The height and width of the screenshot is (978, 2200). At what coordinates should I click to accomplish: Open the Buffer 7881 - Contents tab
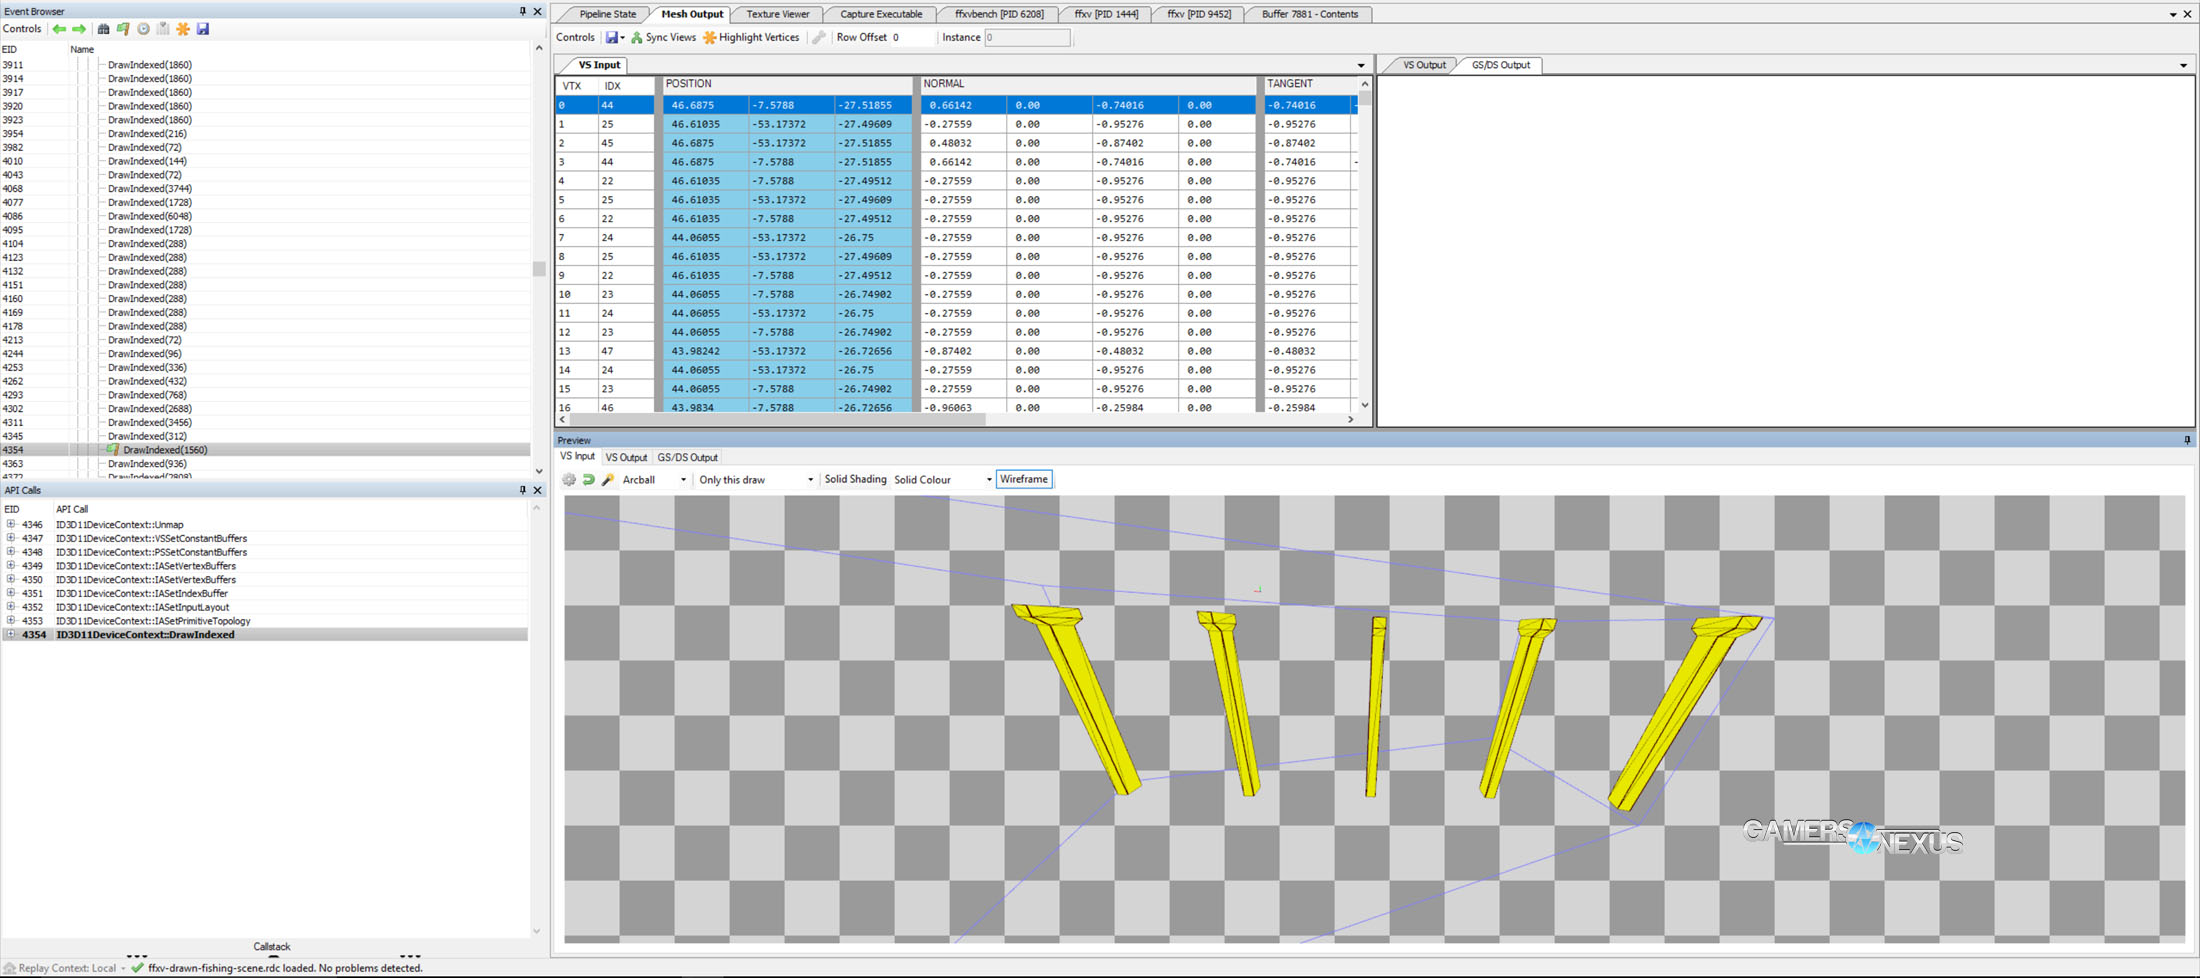(1309, 14)
